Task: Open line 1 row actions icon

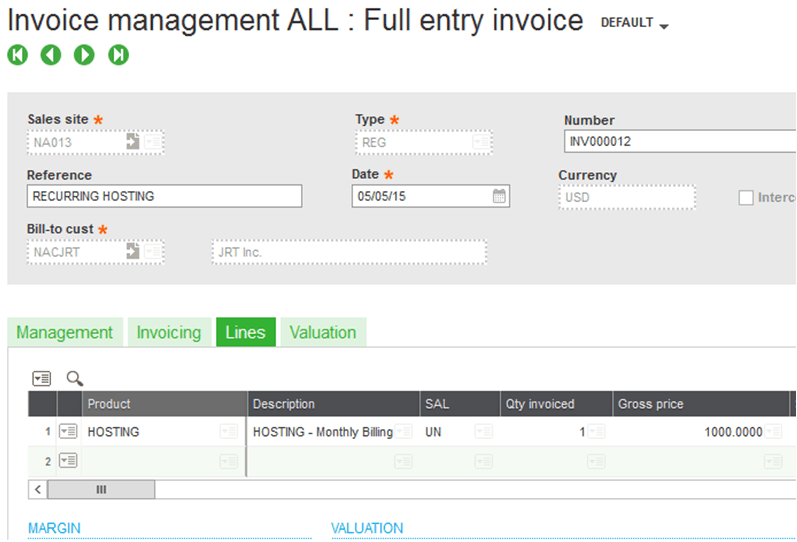Action: pos(68,432)
